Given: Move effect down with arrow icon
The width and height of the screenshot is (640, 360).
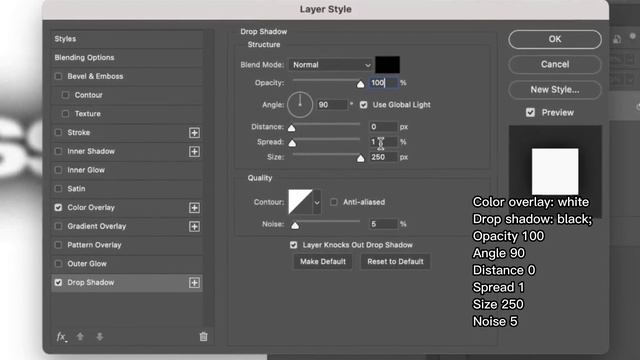Looking at the screenshot, I should pyautogui.click(x=100, y=337).
